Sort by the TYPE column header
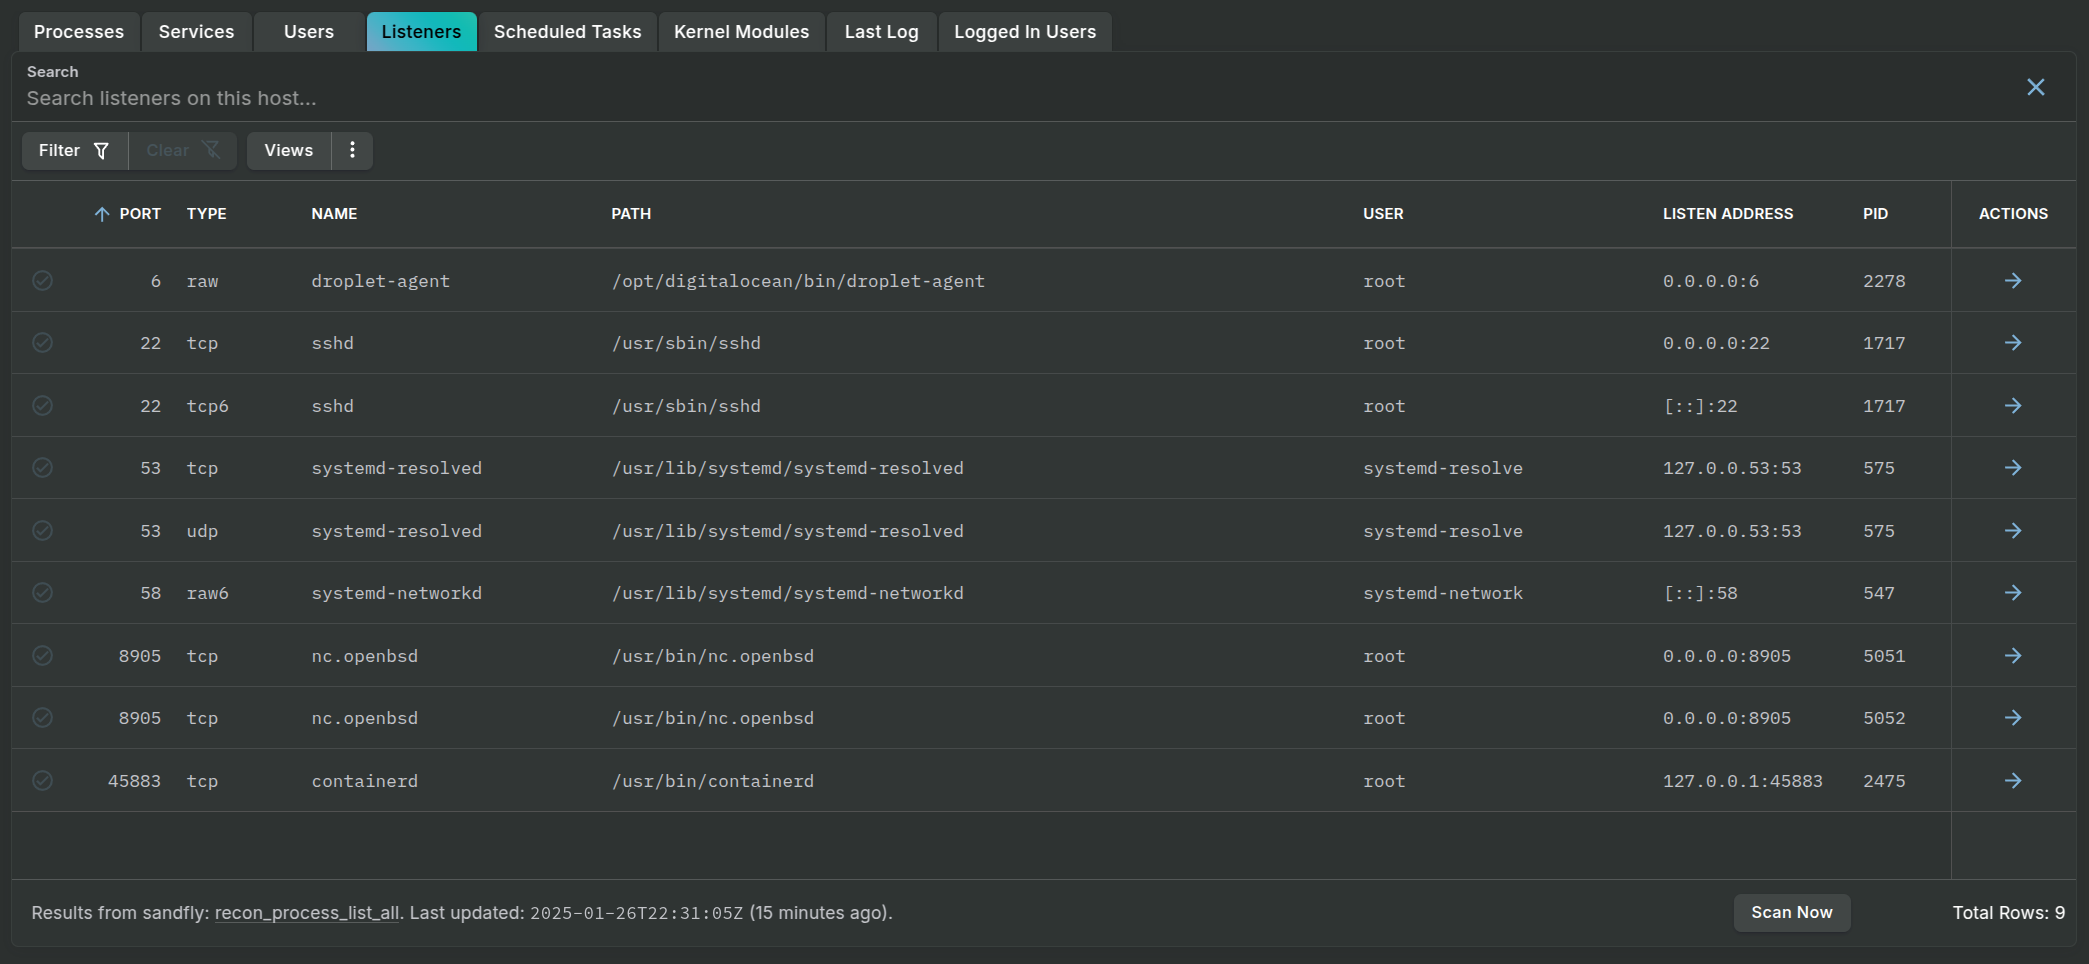 point(206,214)
